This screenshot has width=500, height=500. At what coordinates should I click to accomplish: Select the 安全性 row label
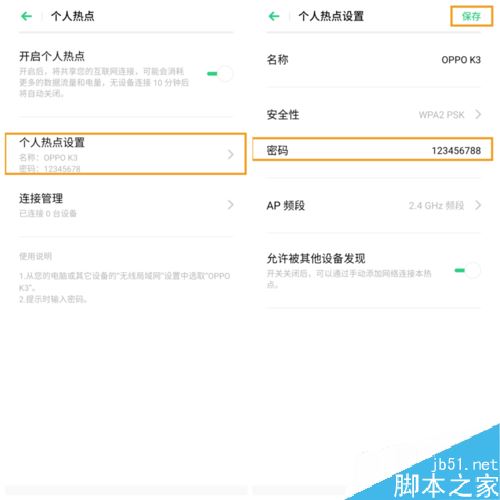pos(283,115)
